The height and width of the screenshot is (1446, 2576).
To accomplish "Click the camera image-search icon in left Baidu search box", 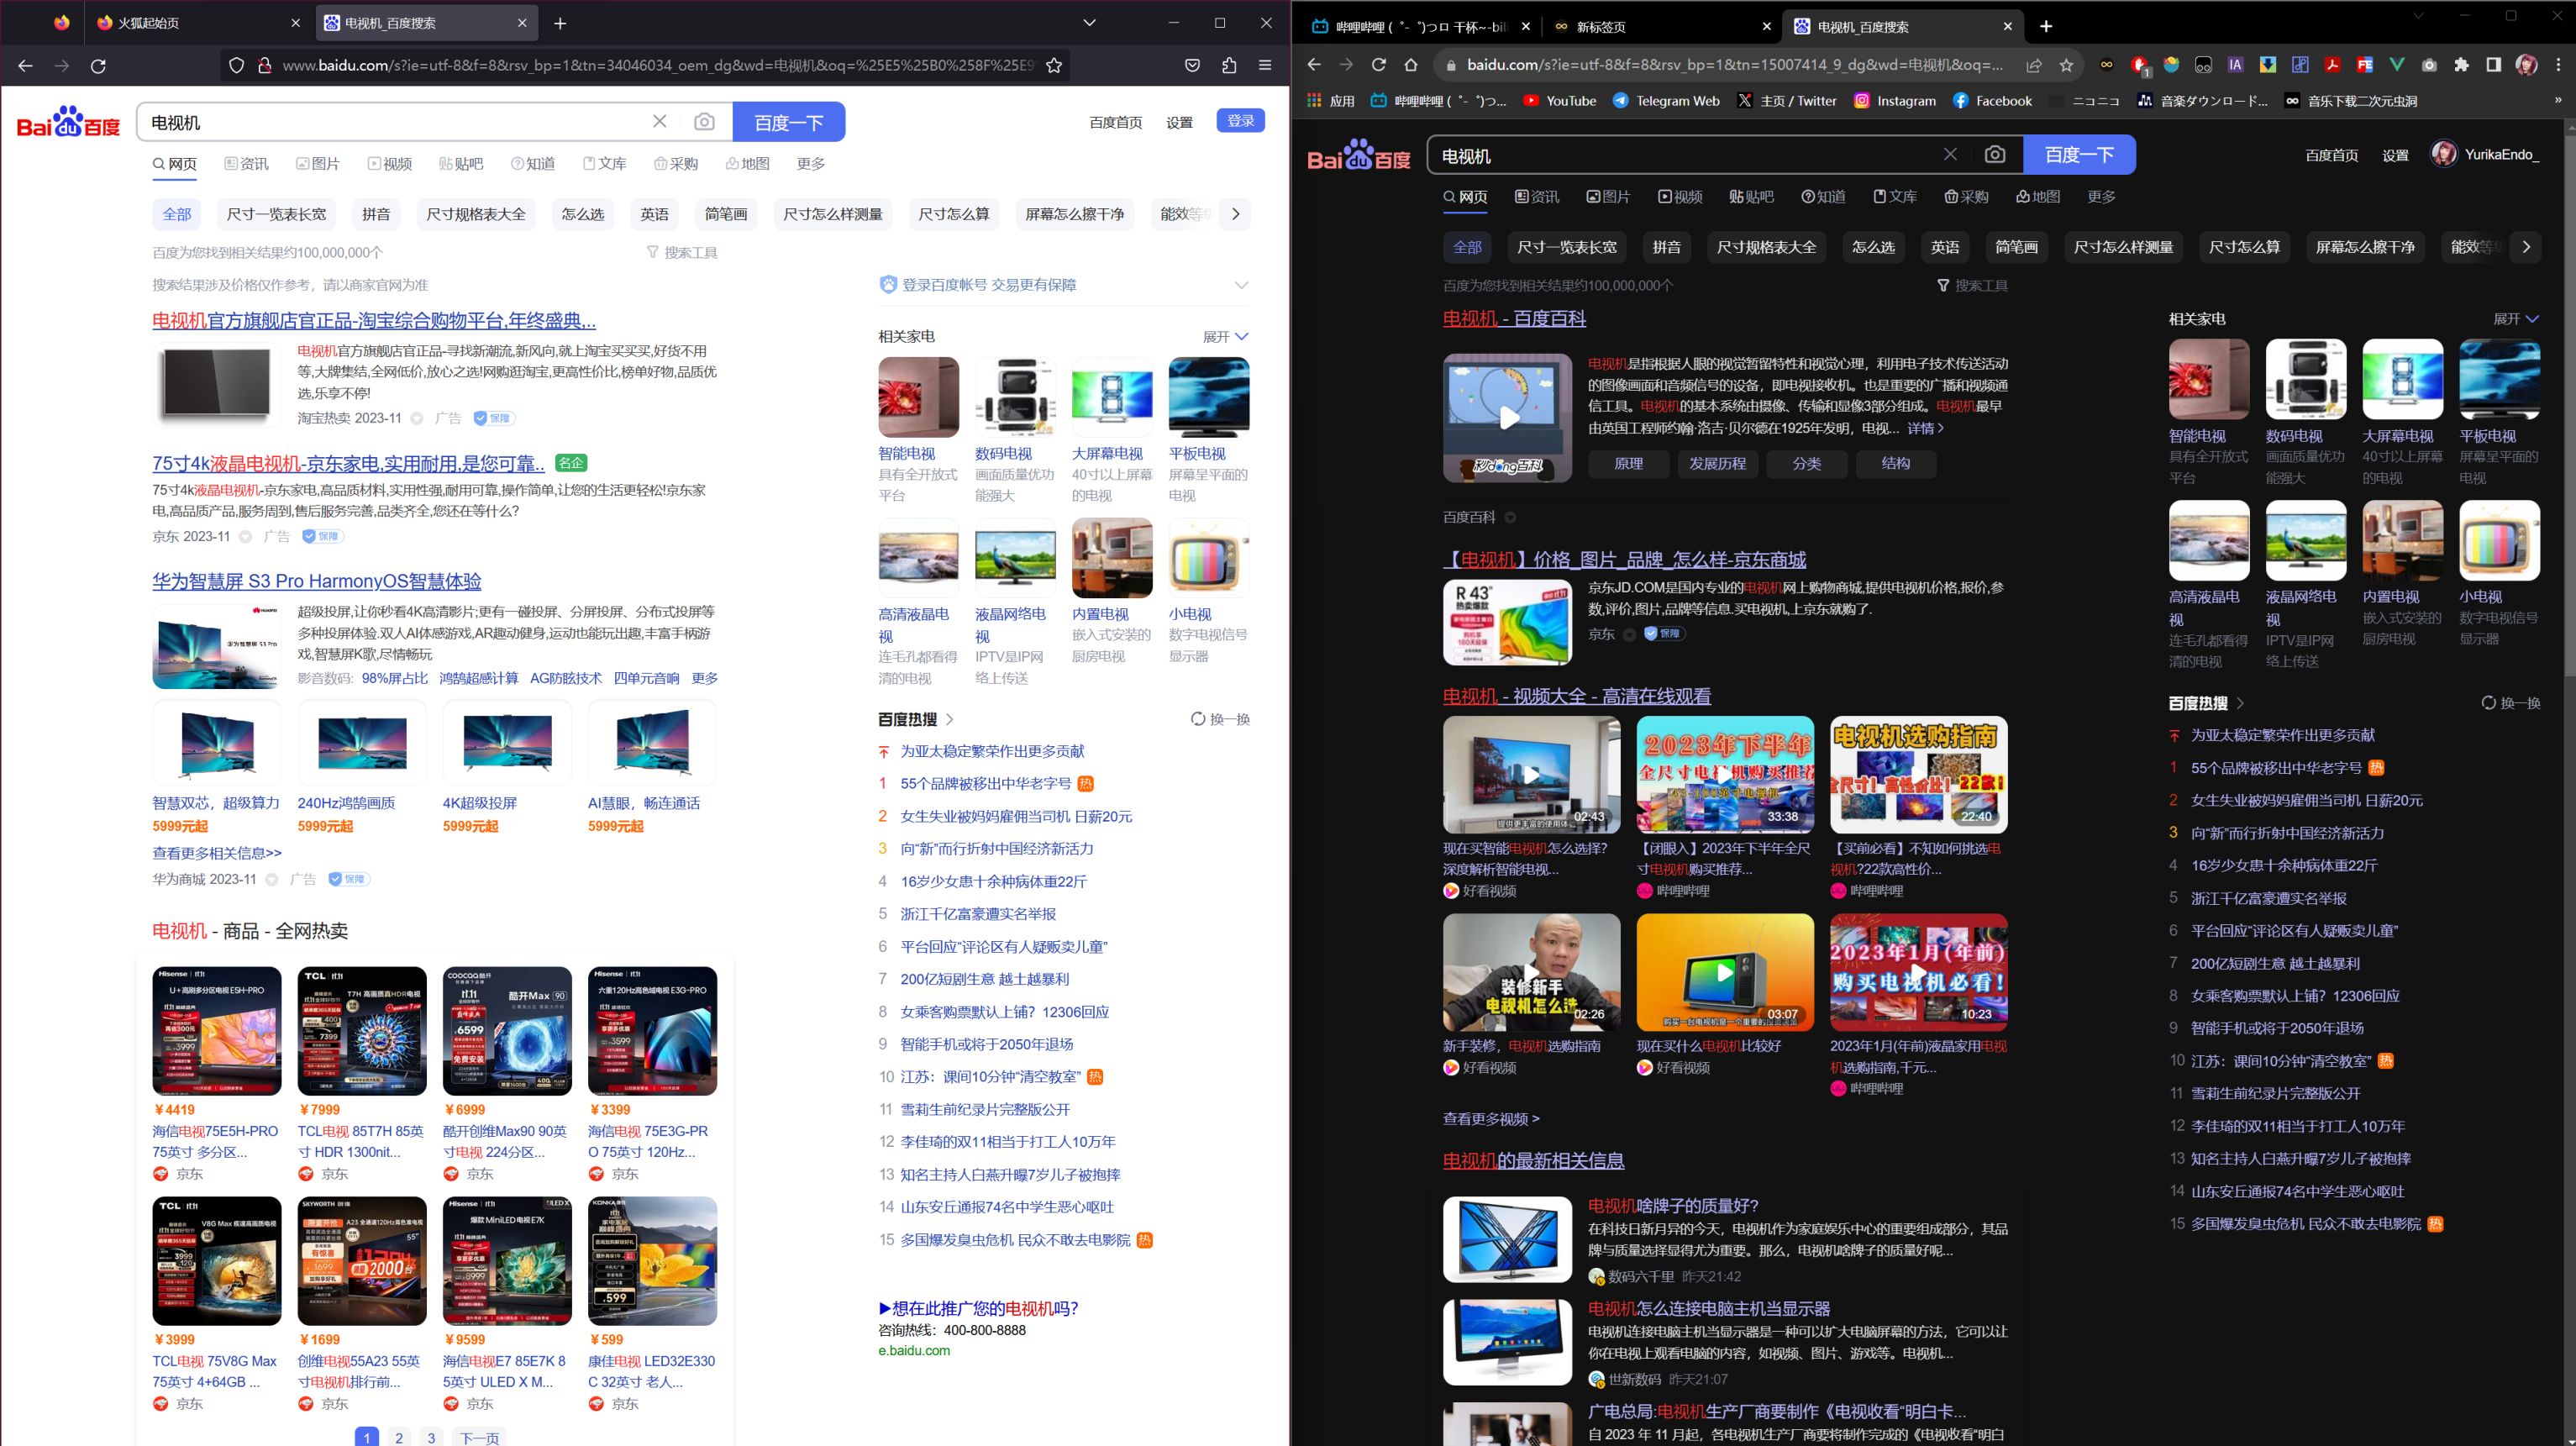I will point(704,122).
